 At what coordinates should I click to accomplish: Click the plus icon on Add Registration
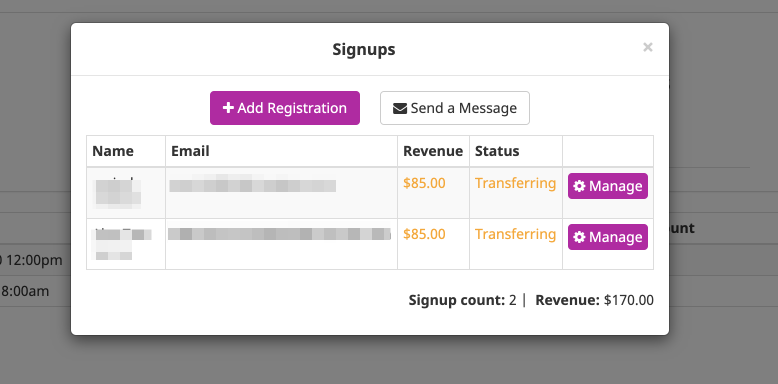[228, 108]
